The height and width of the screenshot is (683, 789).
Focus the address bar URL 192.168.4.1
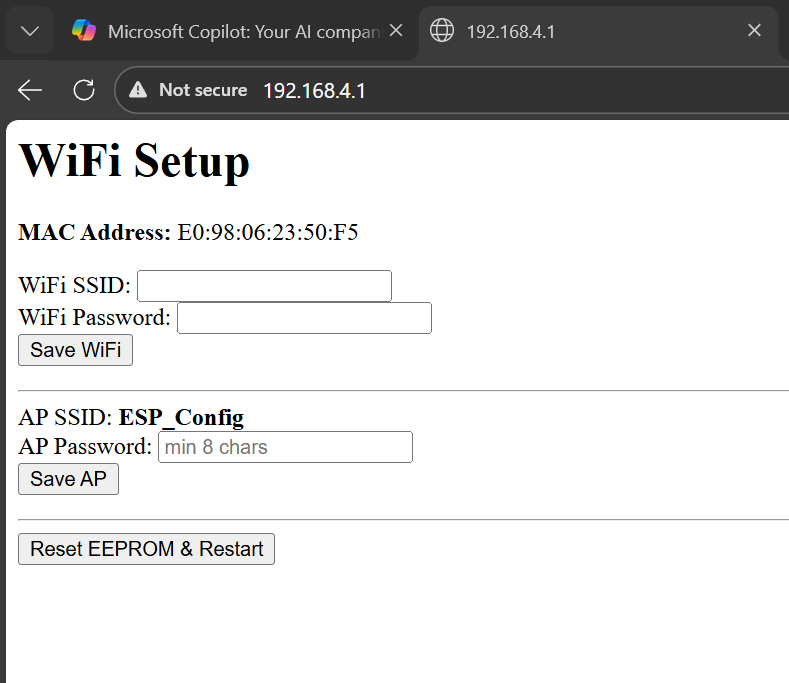pyautogui.click(x=314, y=91)
